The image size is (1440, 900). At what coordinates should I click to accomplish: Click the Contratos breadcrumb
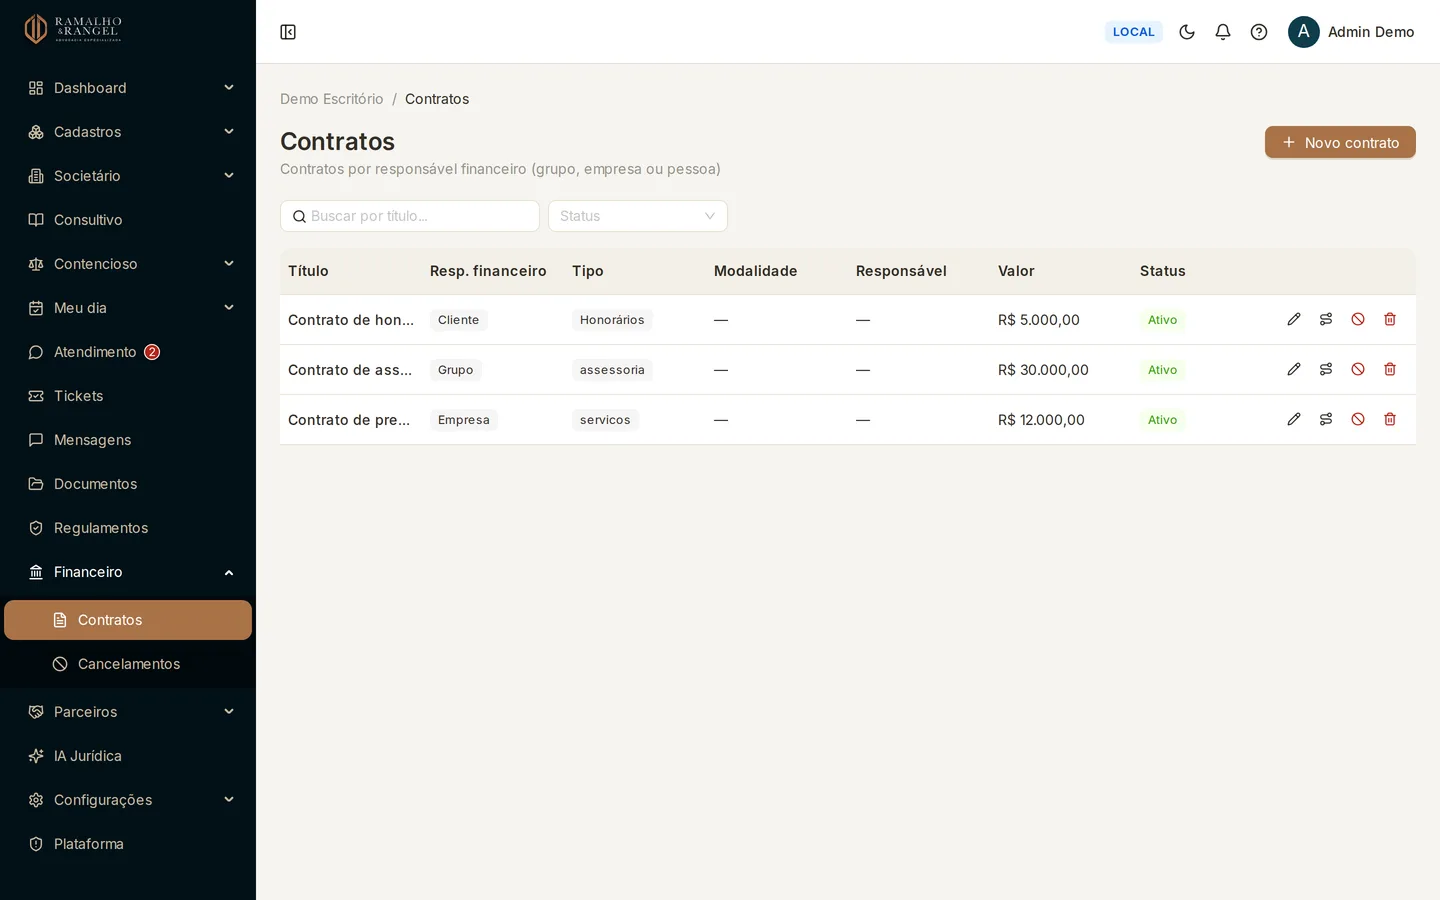point(437,99)
